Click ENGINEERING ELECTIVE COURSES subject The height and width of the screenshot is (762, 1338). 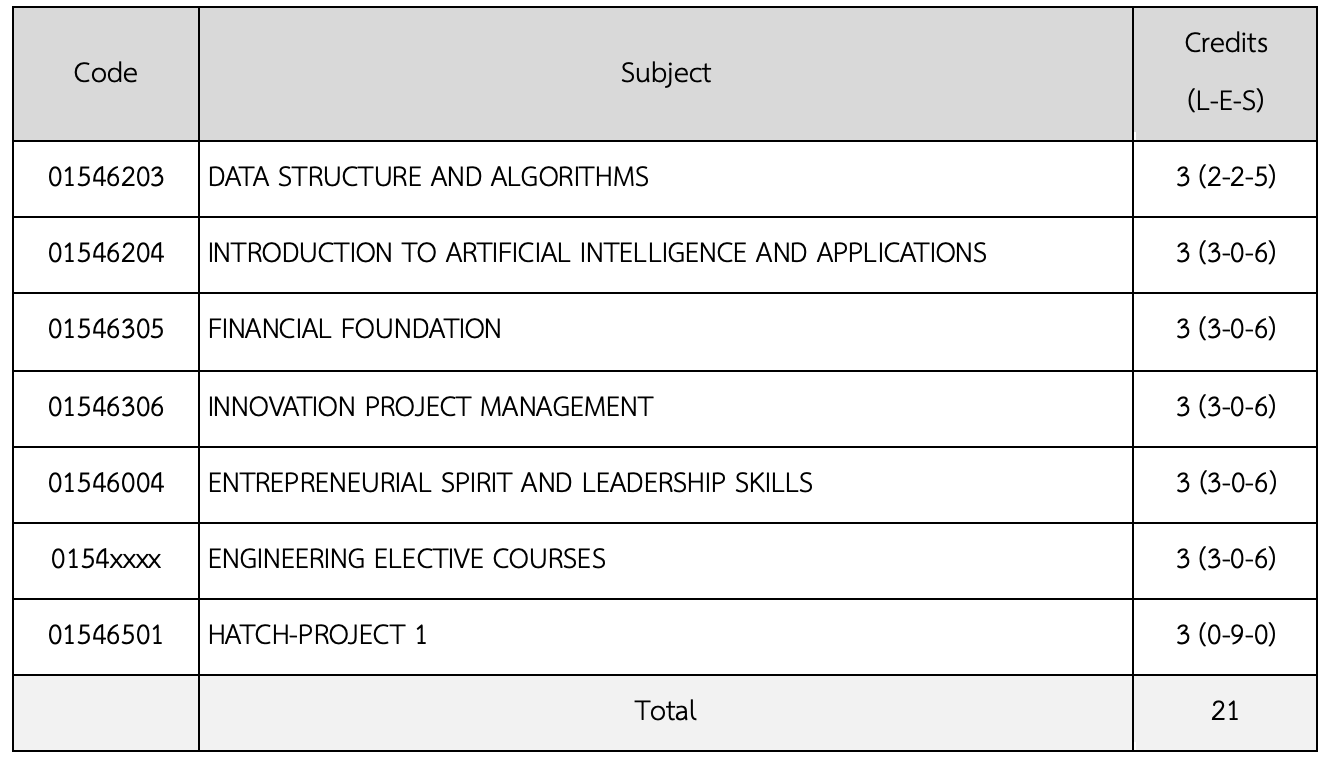[x=407, y=559]
